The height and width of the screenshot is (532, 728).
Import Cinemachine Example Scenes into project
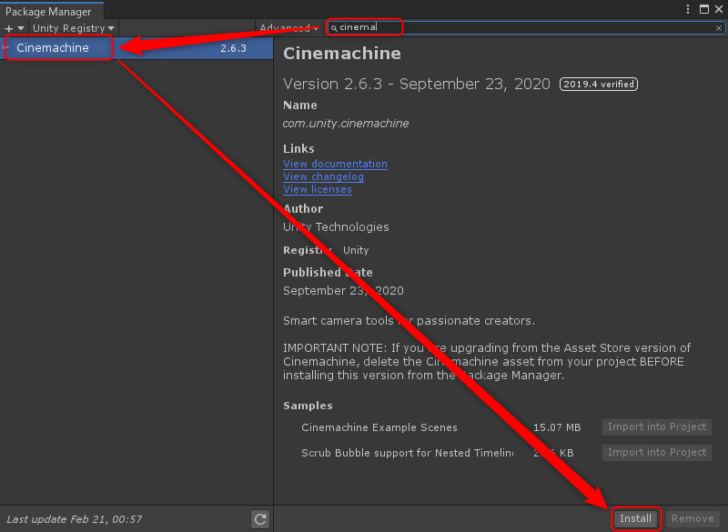coord(657,427)
